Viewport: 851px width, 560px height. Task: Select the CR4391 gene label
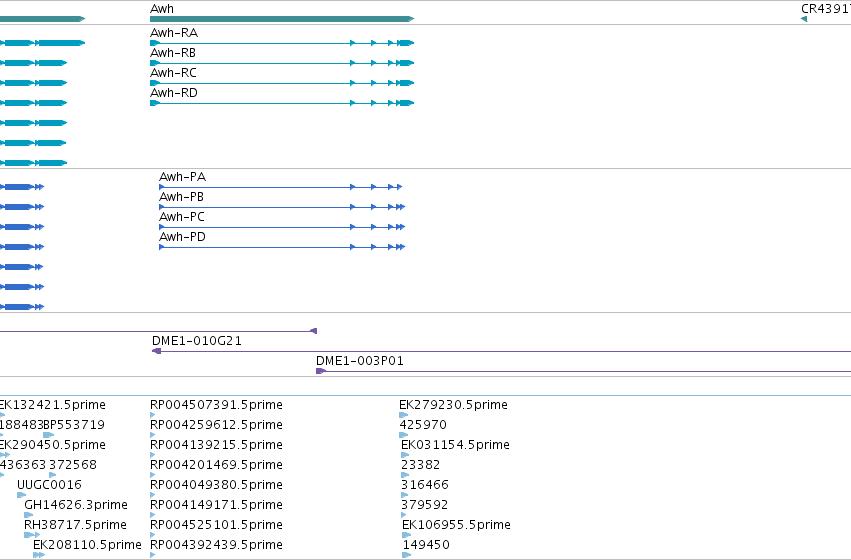point(826,9)
